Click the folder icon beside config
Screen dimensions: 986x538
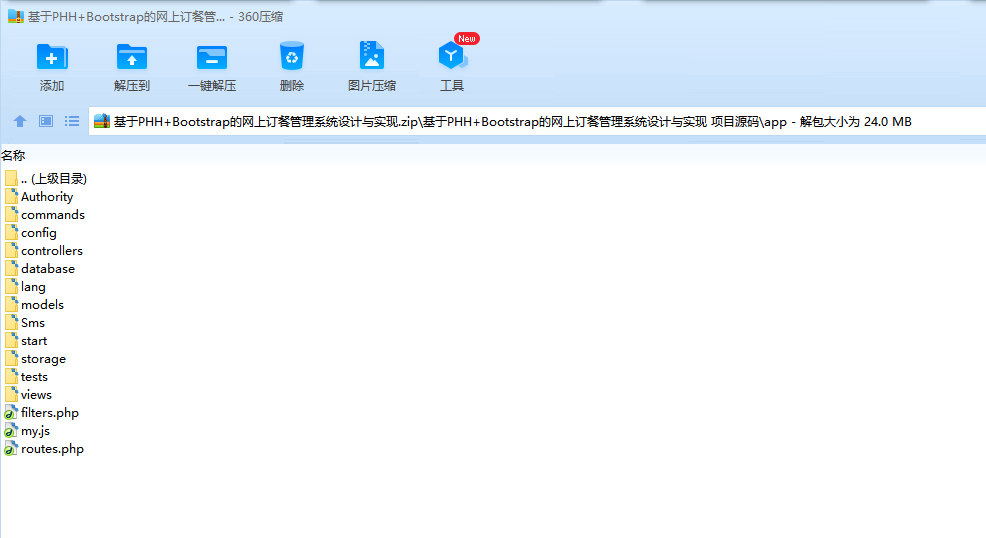point(11,232)
